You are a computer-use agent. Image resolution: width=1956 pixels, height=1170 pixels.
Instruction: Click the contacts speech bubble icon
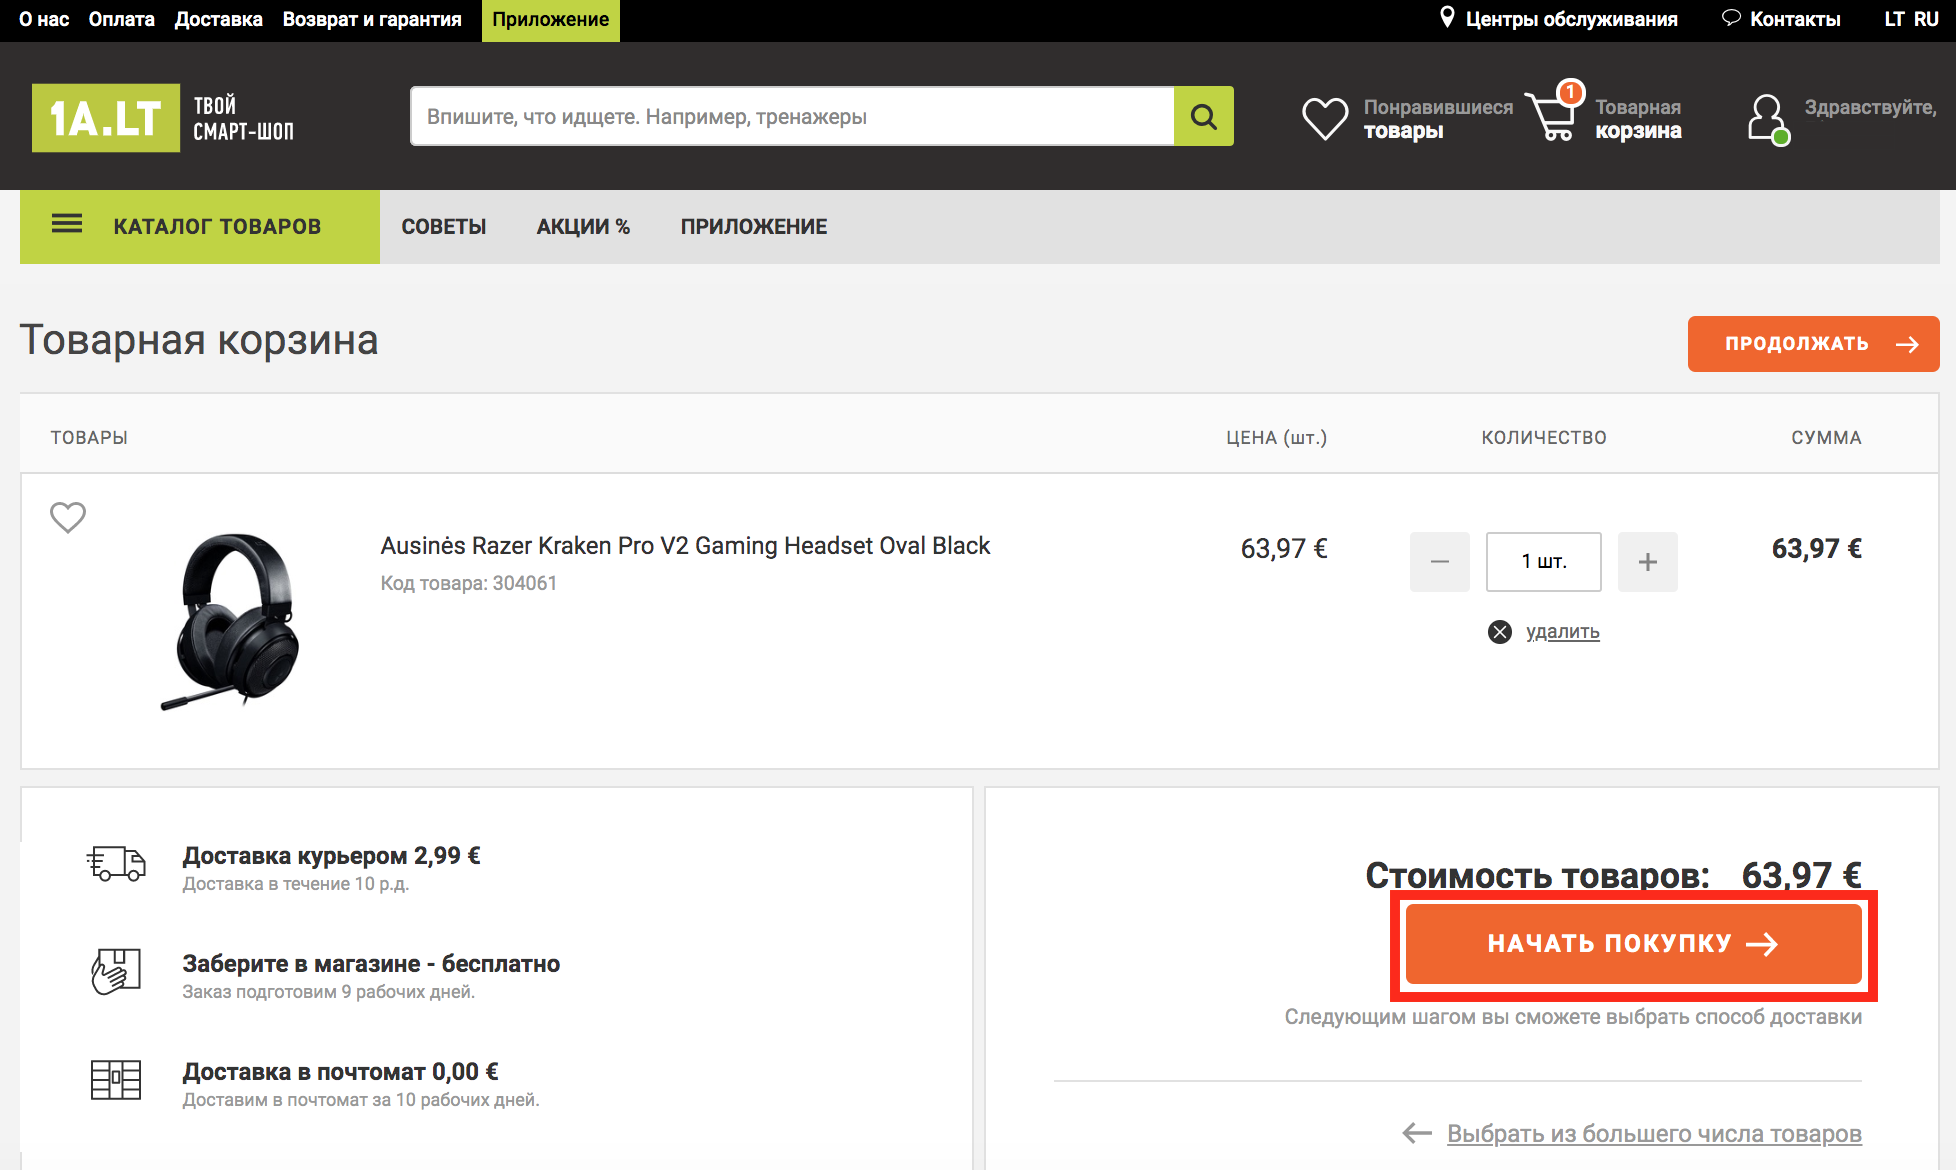point(1731,18)
